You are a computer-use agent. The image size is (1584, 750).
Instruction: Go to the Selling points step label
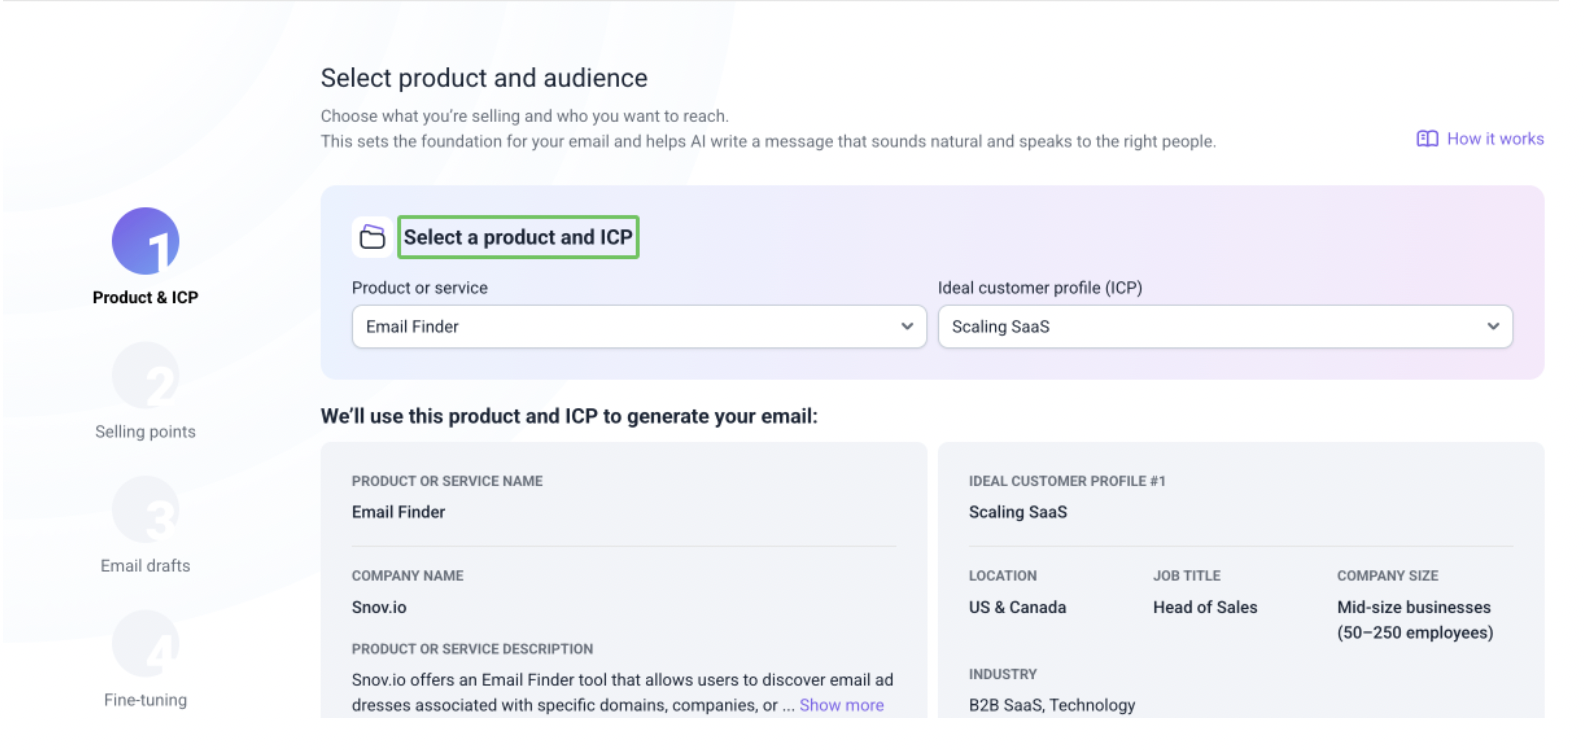point(145,431)
